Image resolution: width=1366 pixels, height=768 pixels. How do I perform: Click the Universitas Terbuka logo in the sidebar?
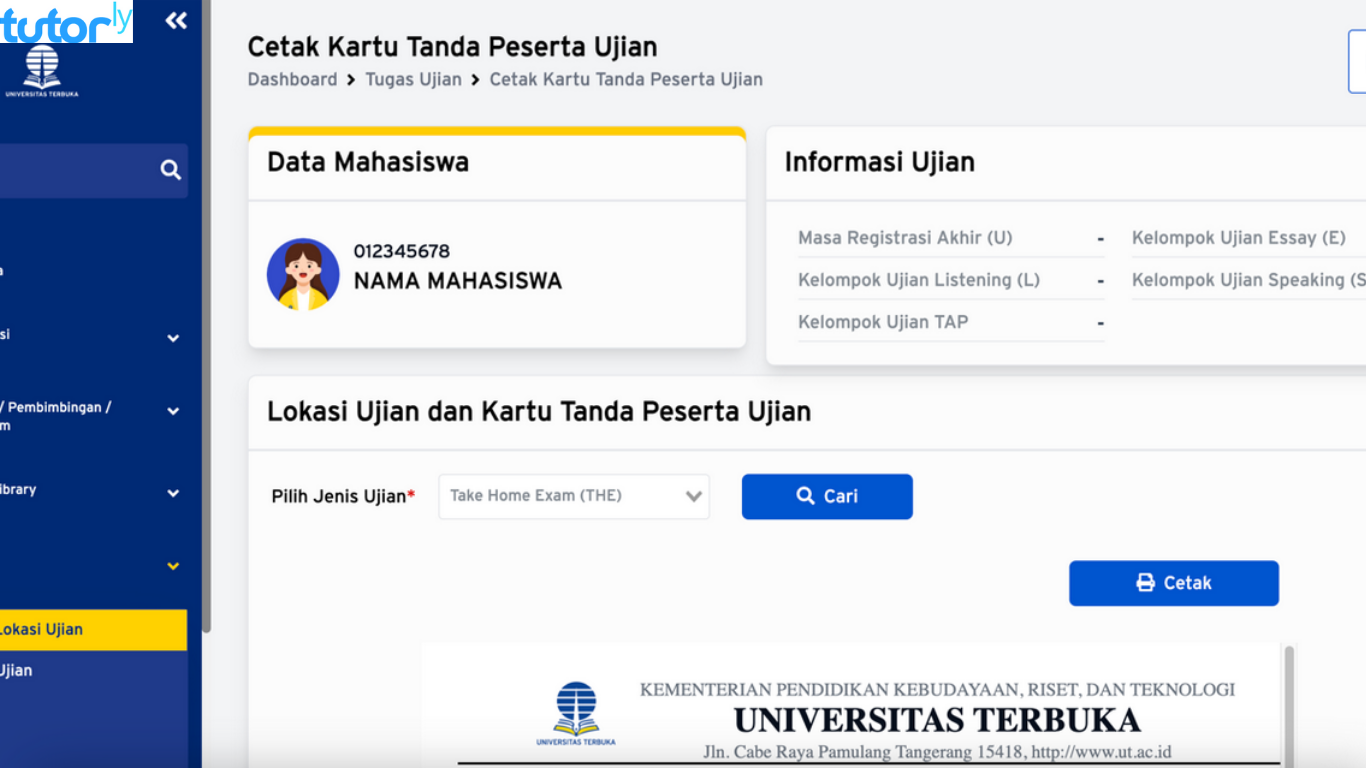click(42, 66)
